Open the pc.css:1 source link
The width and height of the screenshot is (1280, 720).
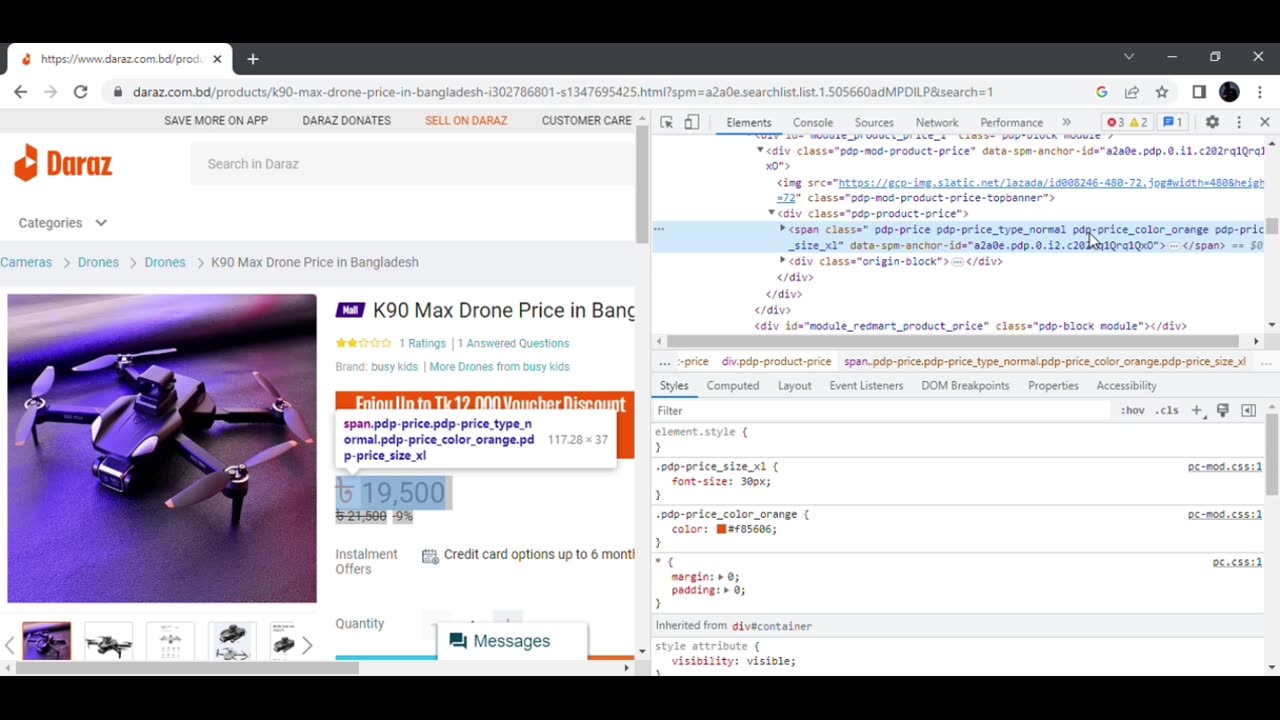click(x=1237, y=562)
